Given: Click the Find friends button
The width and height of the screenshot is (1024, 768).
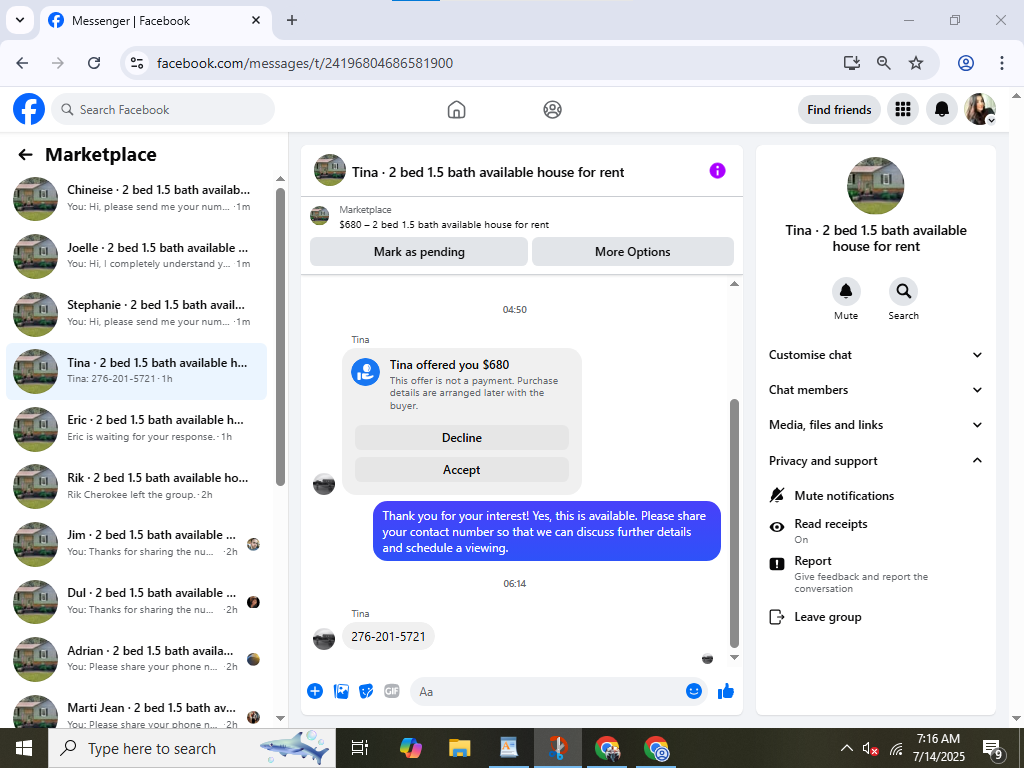Looking at the screenshot, I should point(839,110).
